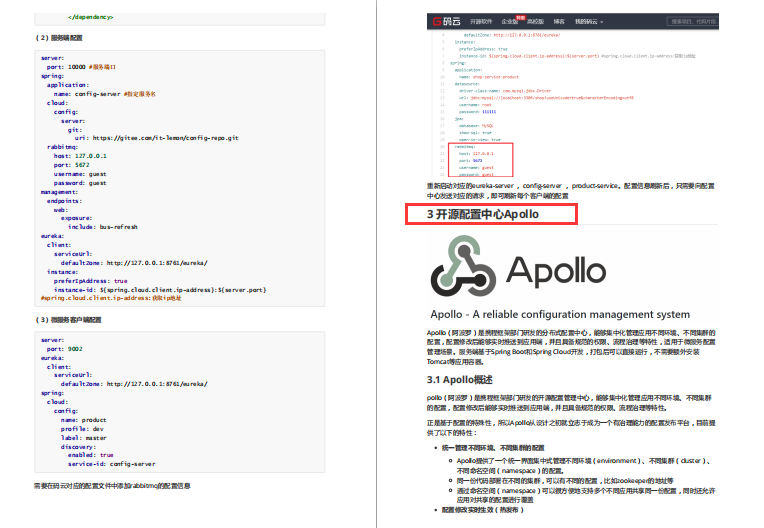Screen dimensions: 764x528
Task: Click the line 'label: master'
Action: 83,438
